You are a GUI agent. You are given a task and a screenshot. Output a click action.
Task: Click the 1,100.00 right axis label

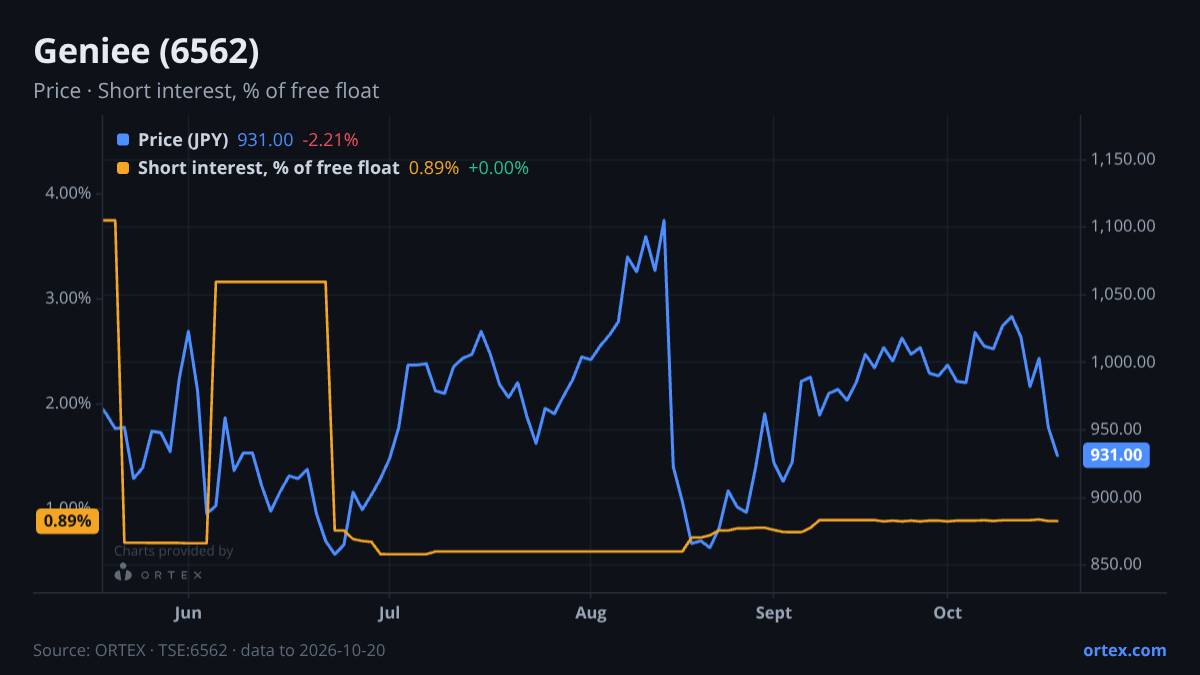pyautogui.click(x=1123, y=226)
